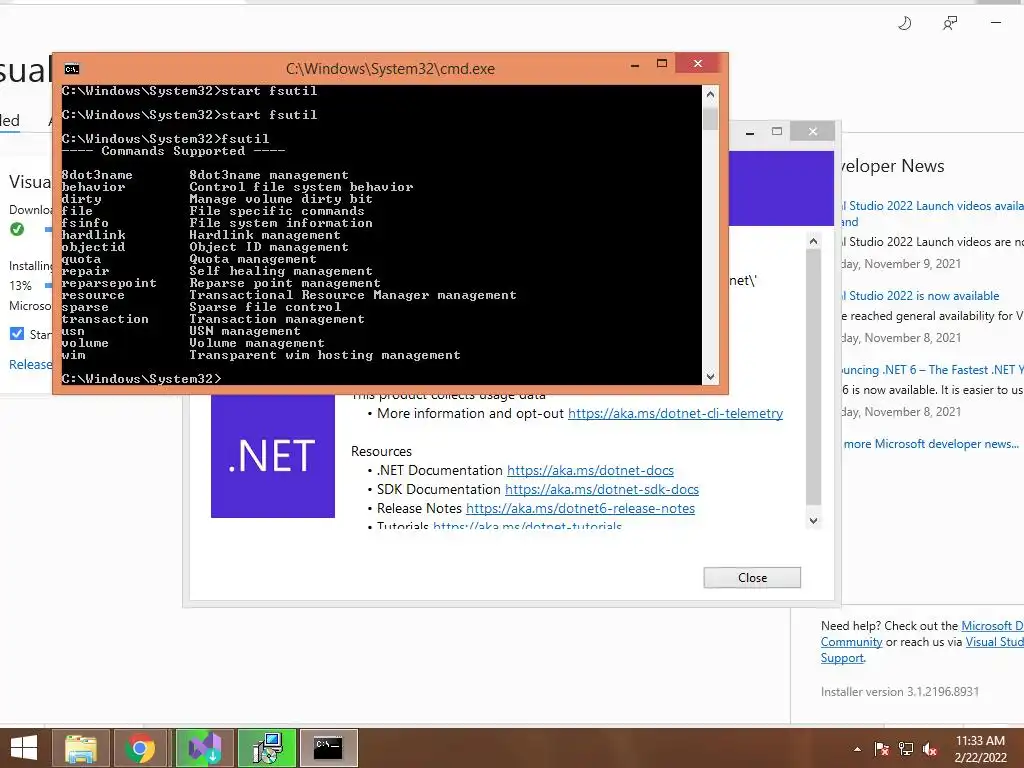
Task: Click the green check download status icon
Action: [x=18, y=229]
